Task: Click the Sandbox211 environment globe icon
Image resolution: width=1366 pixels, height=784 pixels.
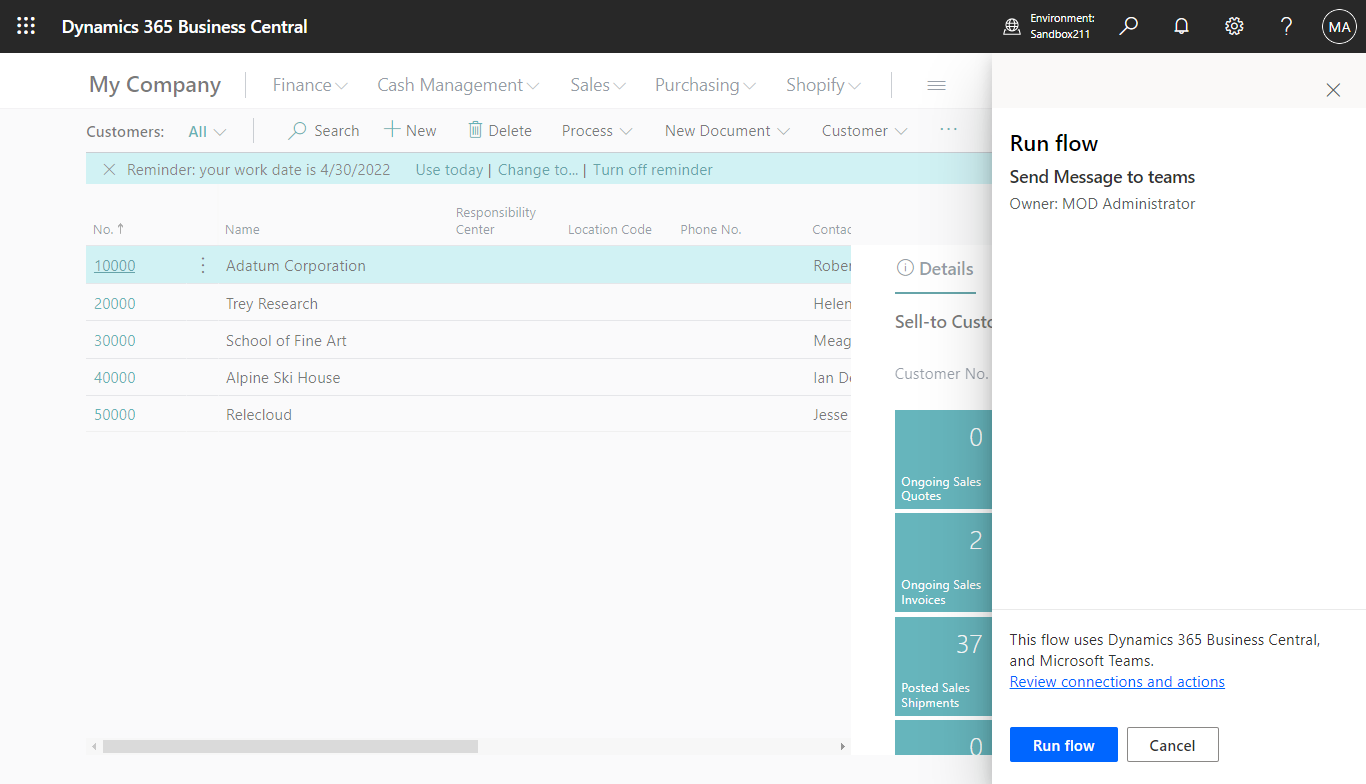Action: coord(1013,25)
